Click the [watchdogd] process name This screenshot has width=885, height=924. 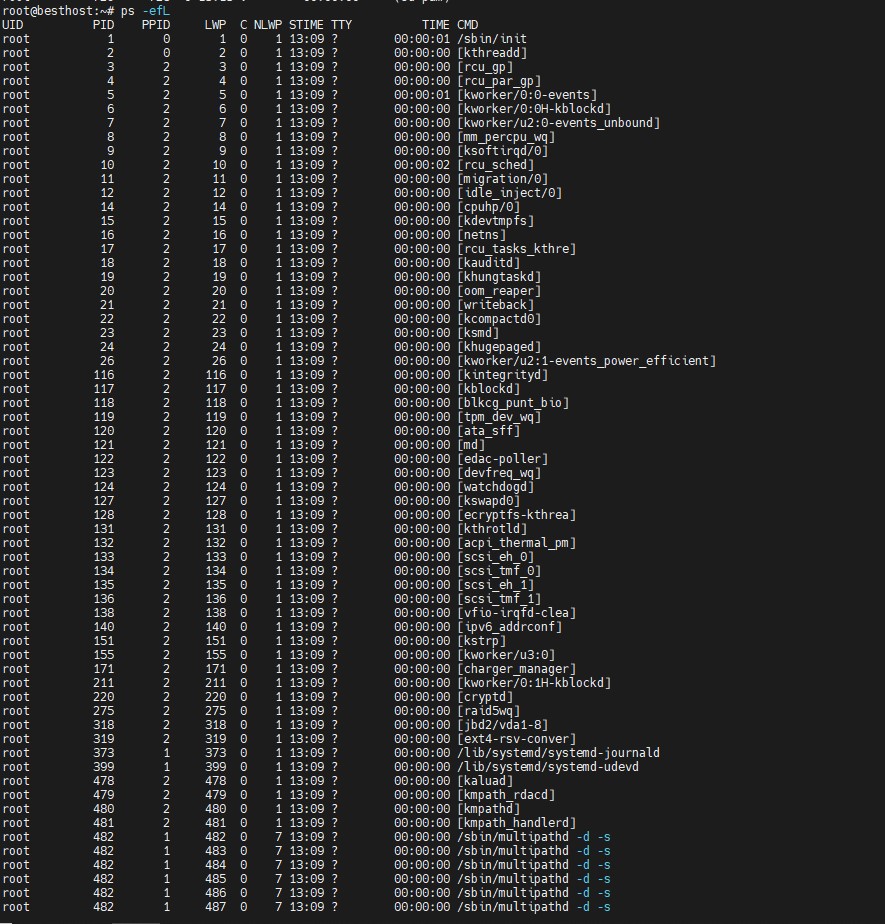(496, 487)
